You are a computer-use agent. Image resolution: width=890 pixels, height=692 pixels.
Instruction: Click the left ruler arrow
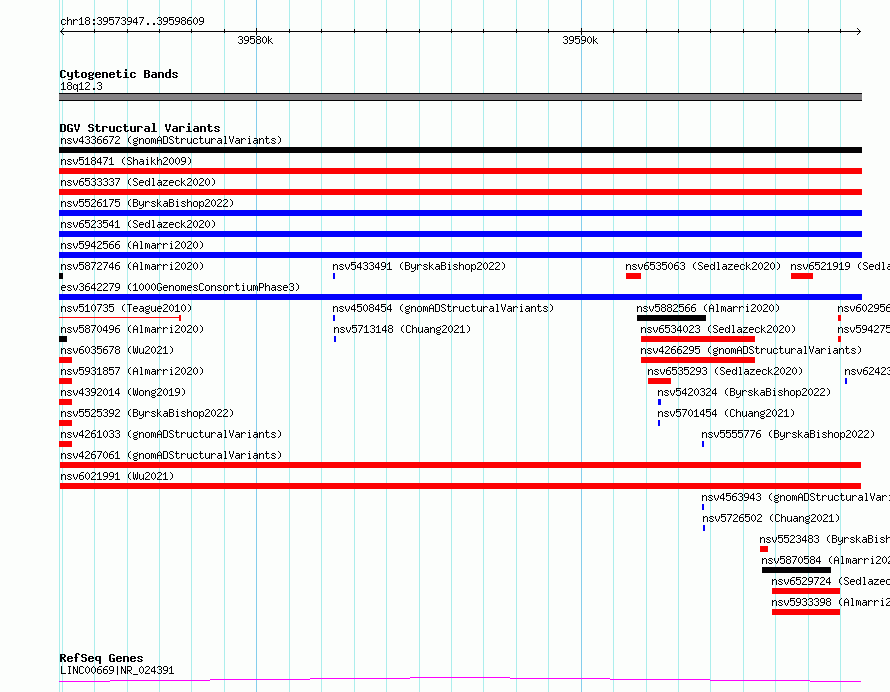tap(62, 32)
